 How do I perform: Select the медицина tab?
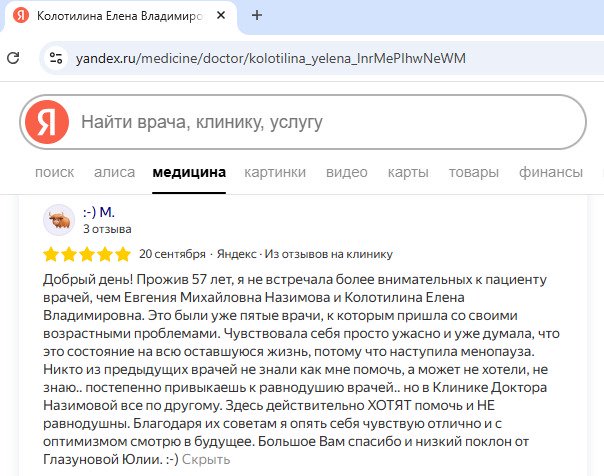pos(189,172)
